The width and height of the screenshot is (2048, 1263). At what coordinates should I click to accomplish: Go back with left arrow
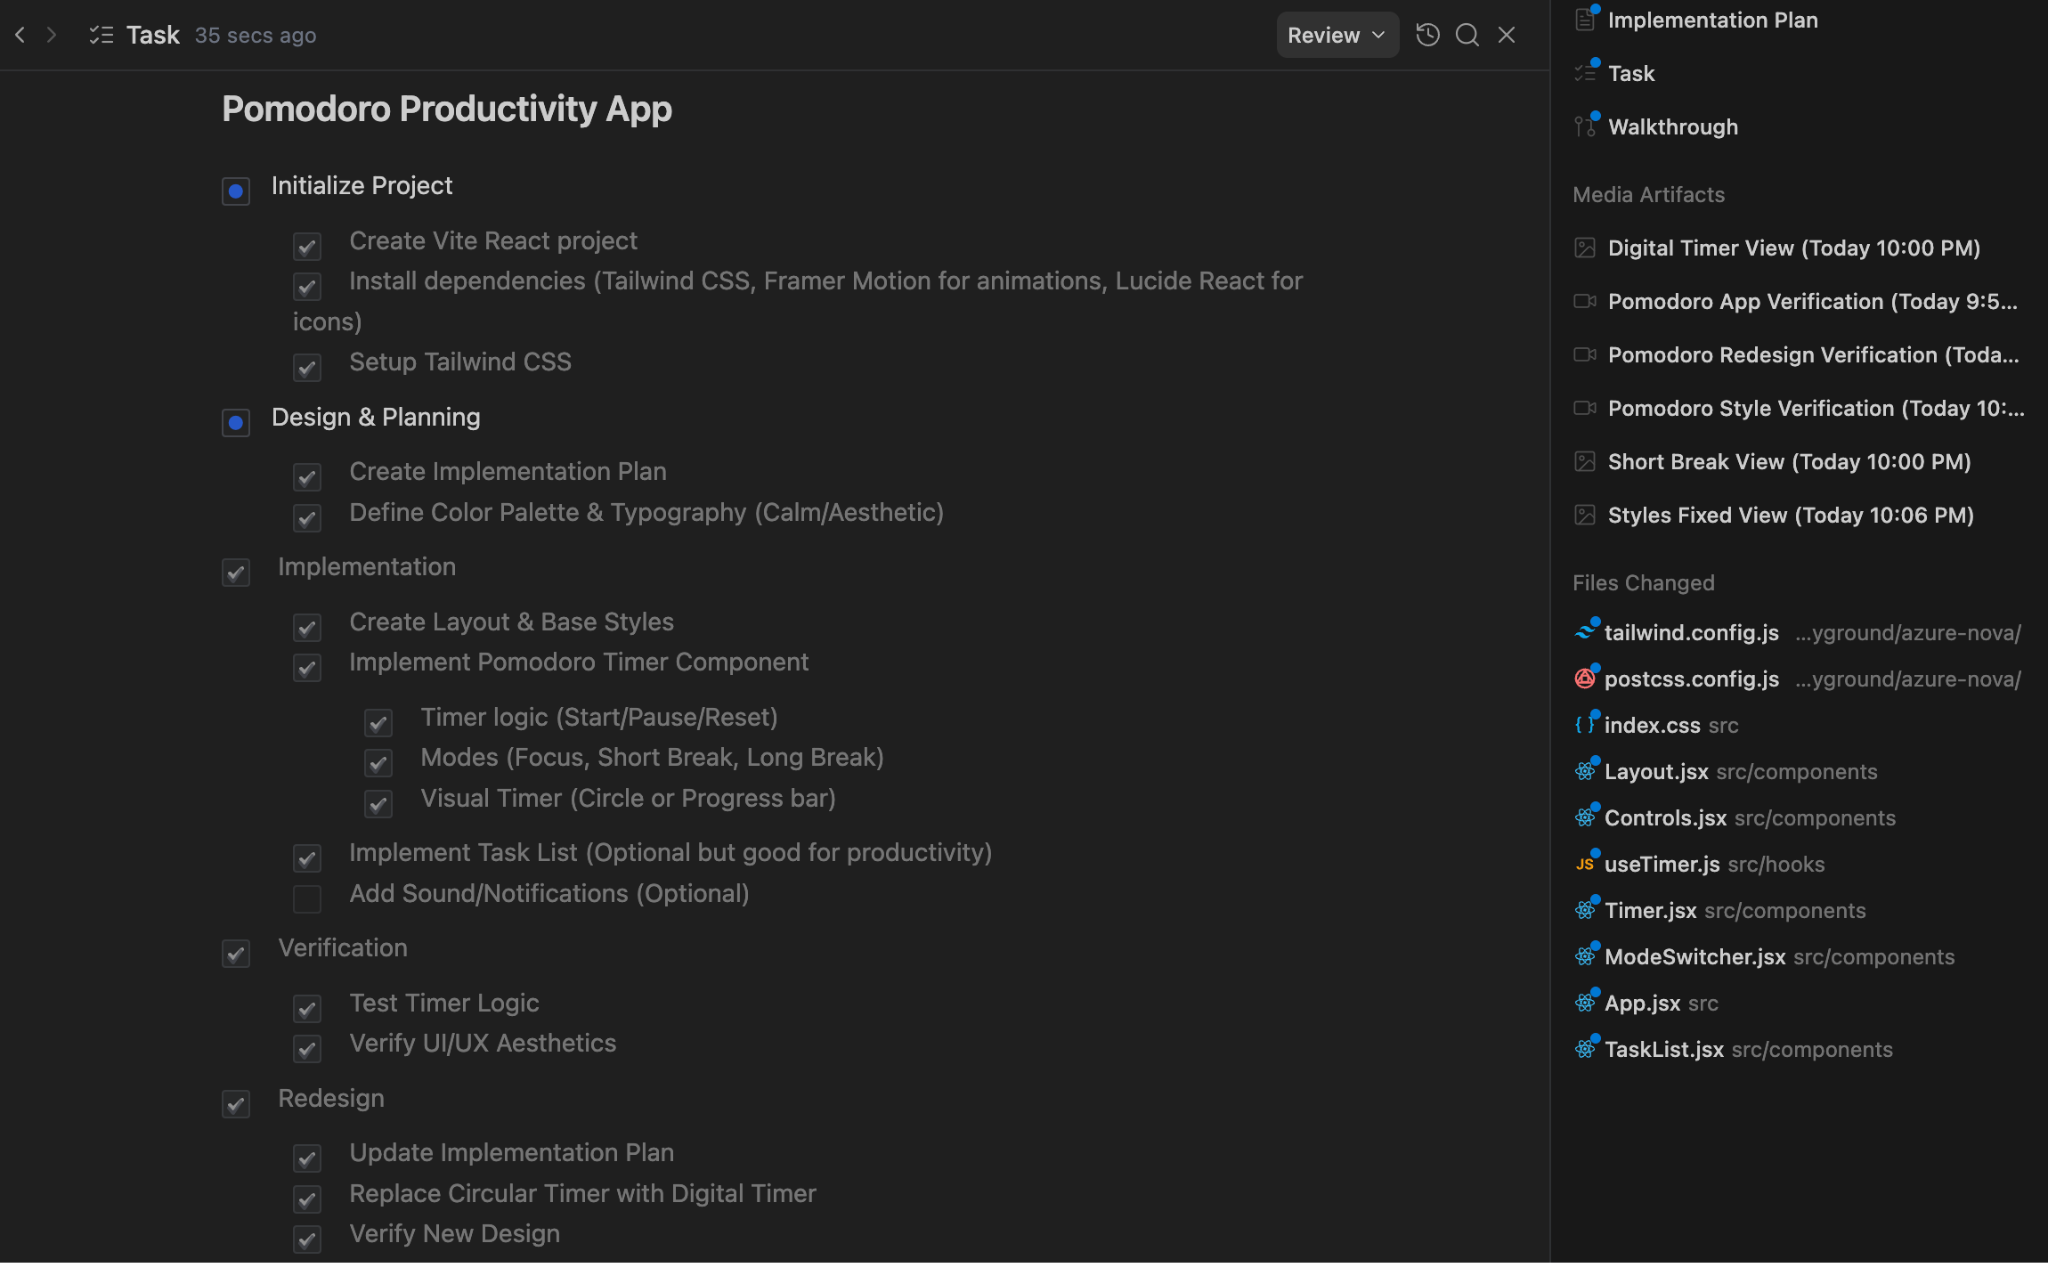pos(20,35)
